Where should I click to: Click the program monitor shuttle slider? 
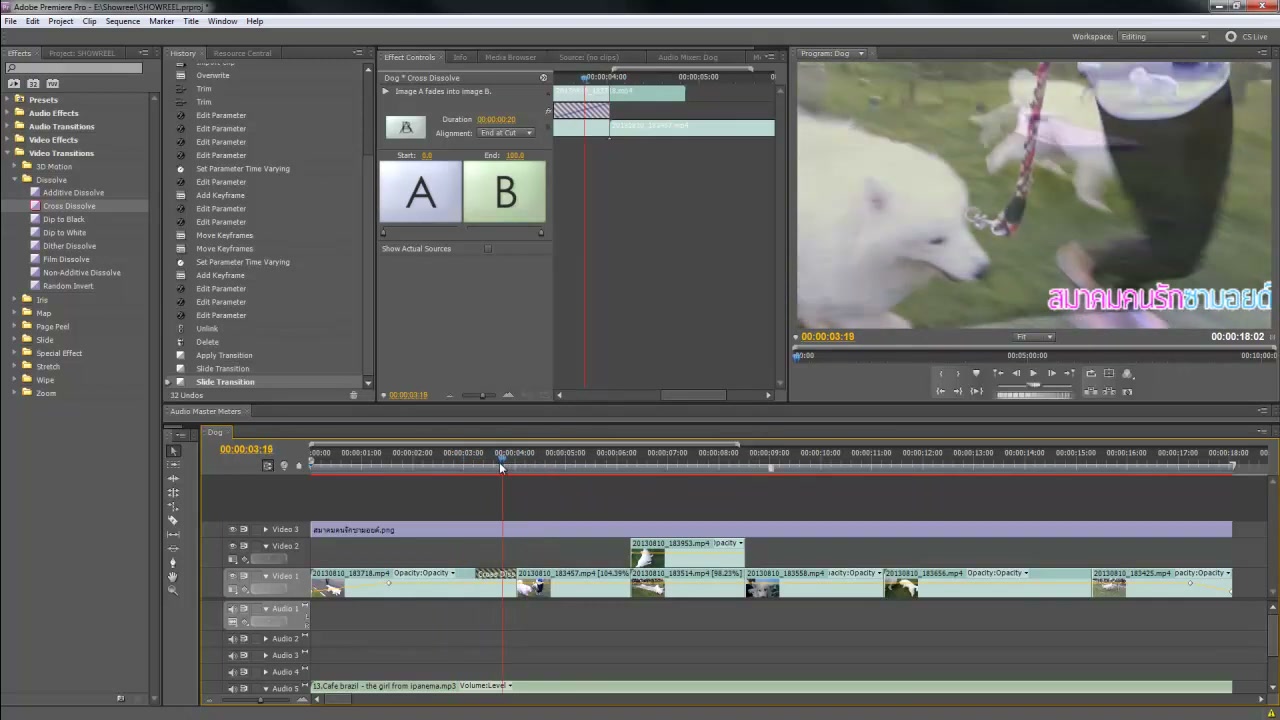[1033, 385]
